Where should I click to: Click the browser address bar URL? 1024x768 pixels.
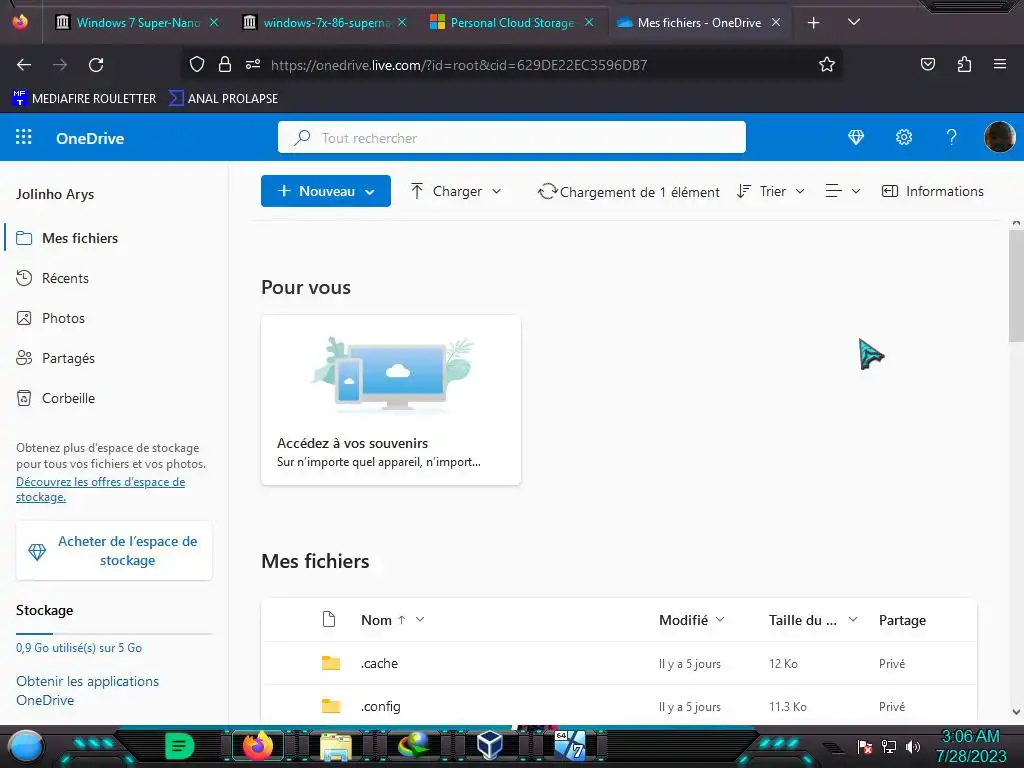(x=459, y=65)
